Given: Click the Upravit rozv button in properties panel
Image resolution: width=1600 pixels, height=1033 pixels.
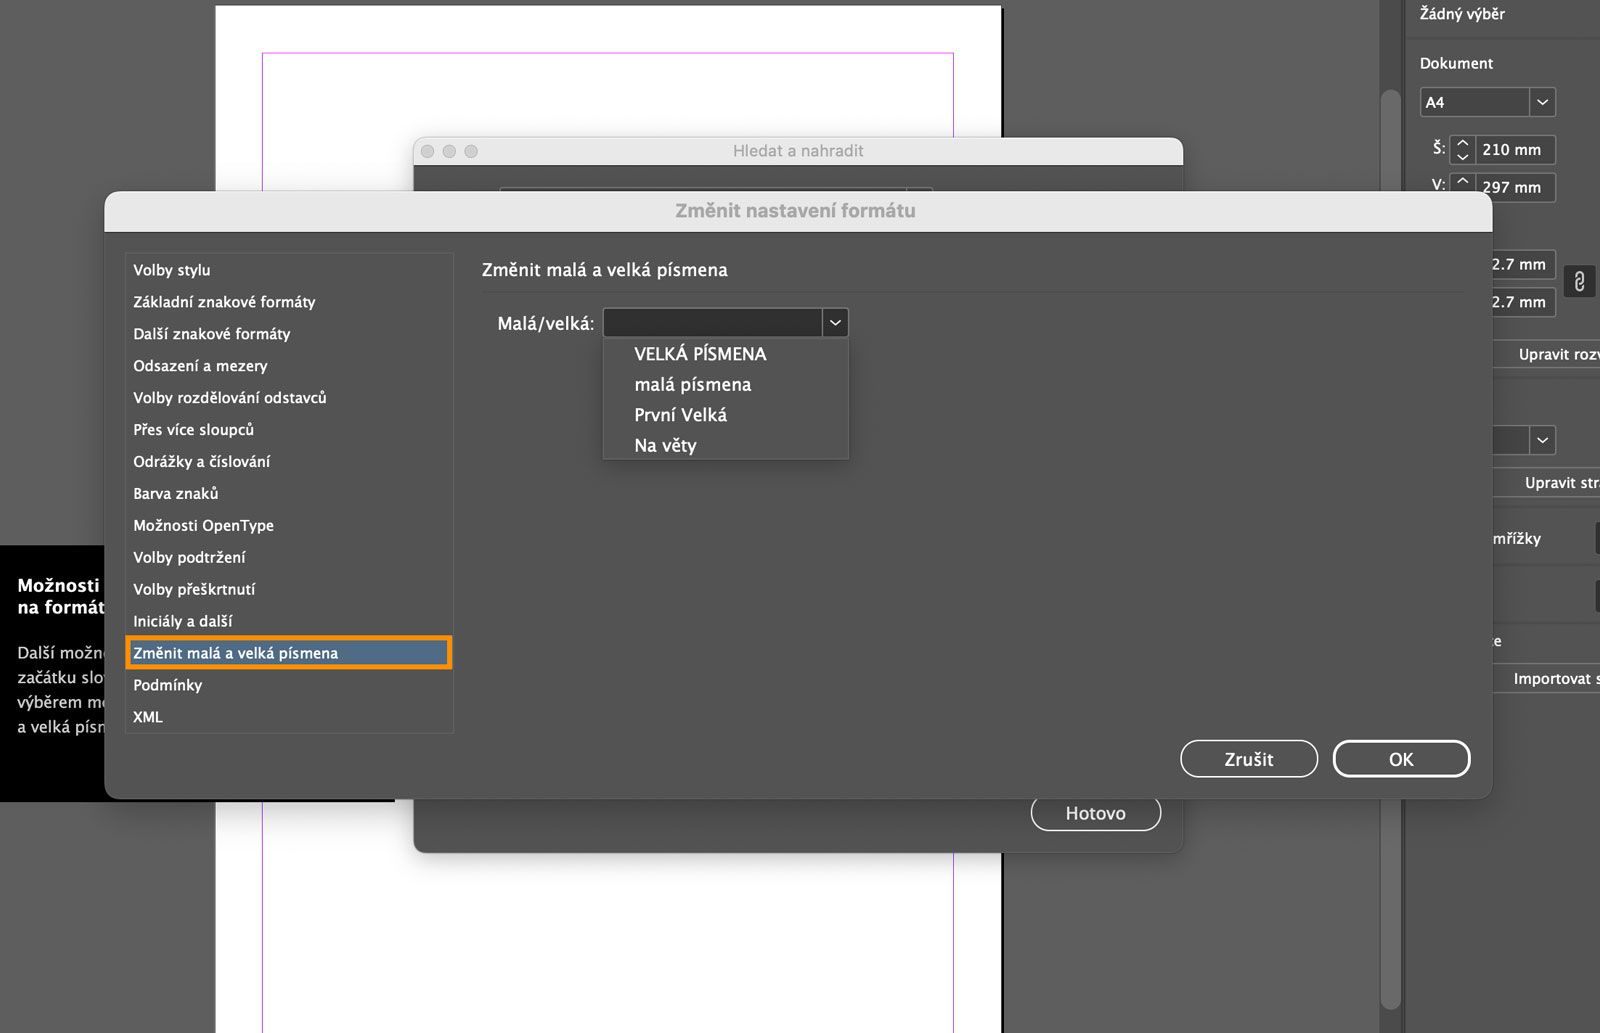Looking at the screenshot, I should pyautogui.click(x=1546, y=355).
